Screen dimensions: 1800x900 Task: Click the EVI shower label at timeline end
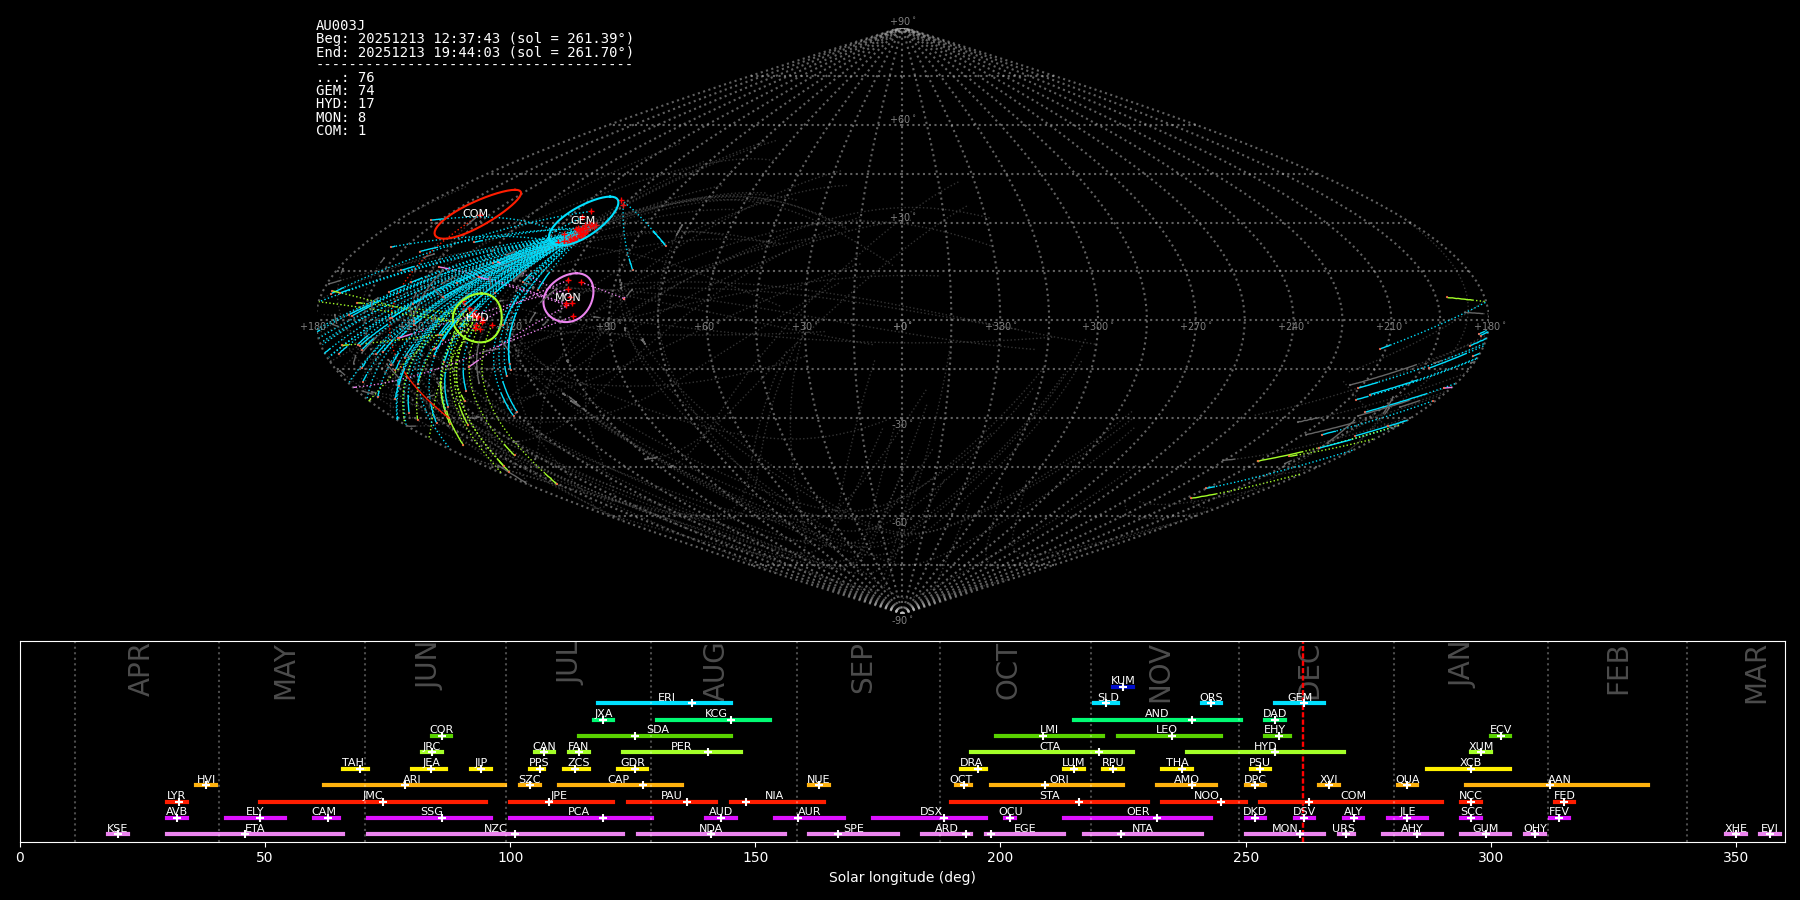[x=1769, y=829]
